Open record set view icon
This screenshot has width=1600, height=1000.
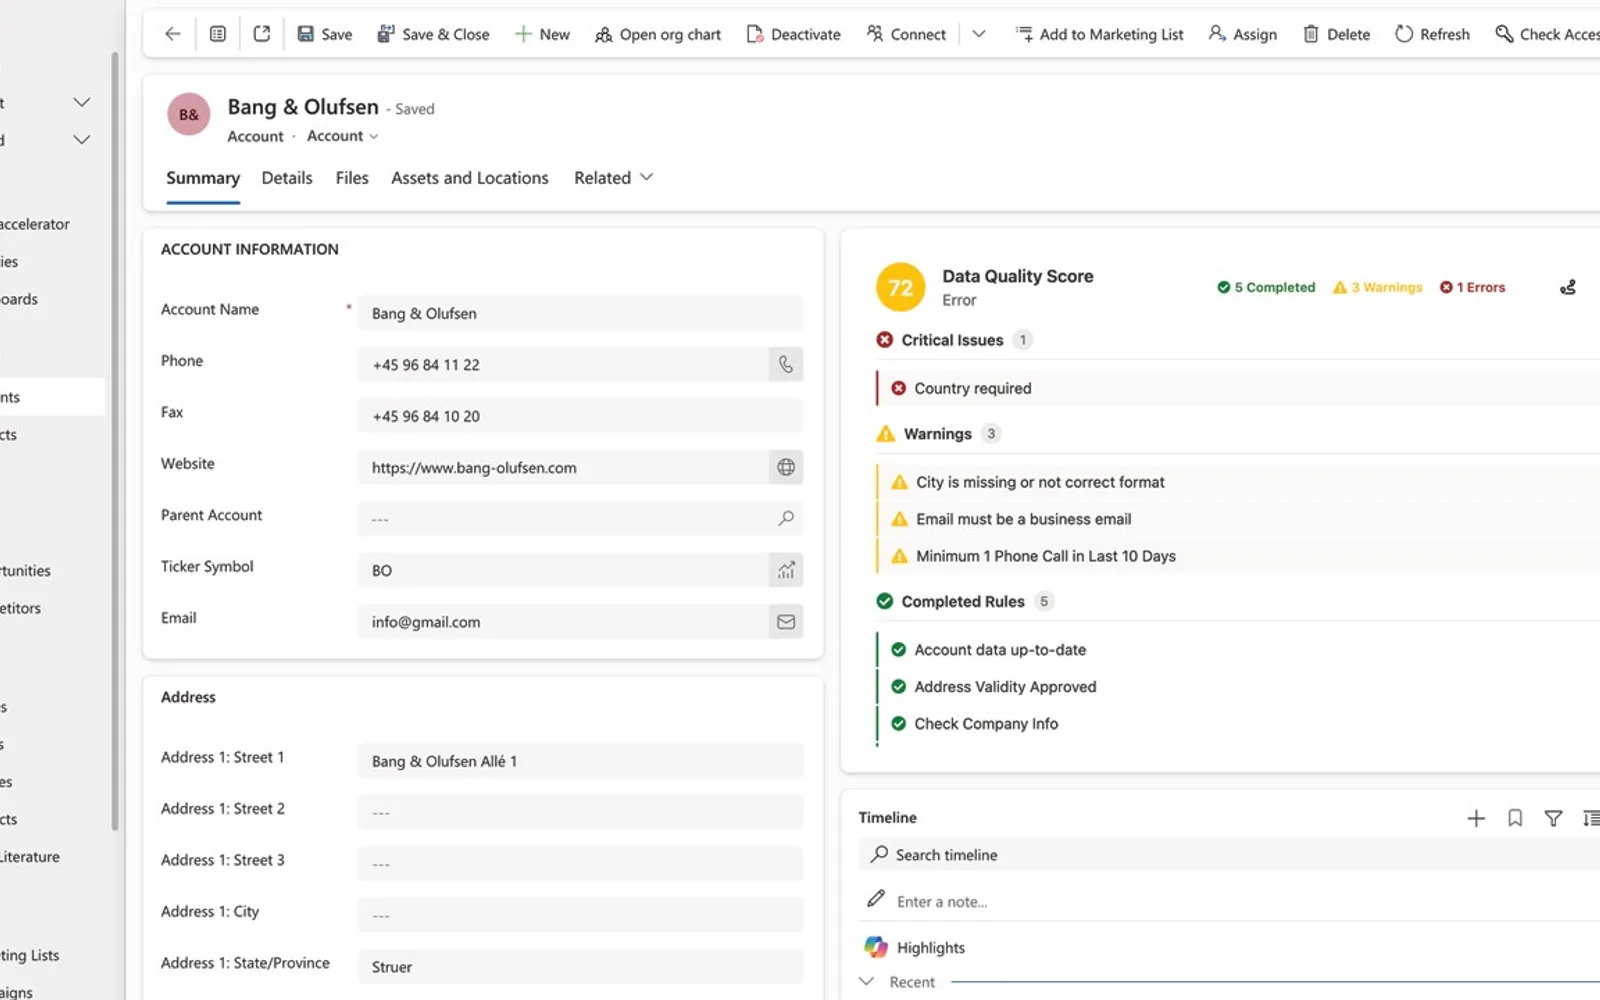[x=218, y=34]
